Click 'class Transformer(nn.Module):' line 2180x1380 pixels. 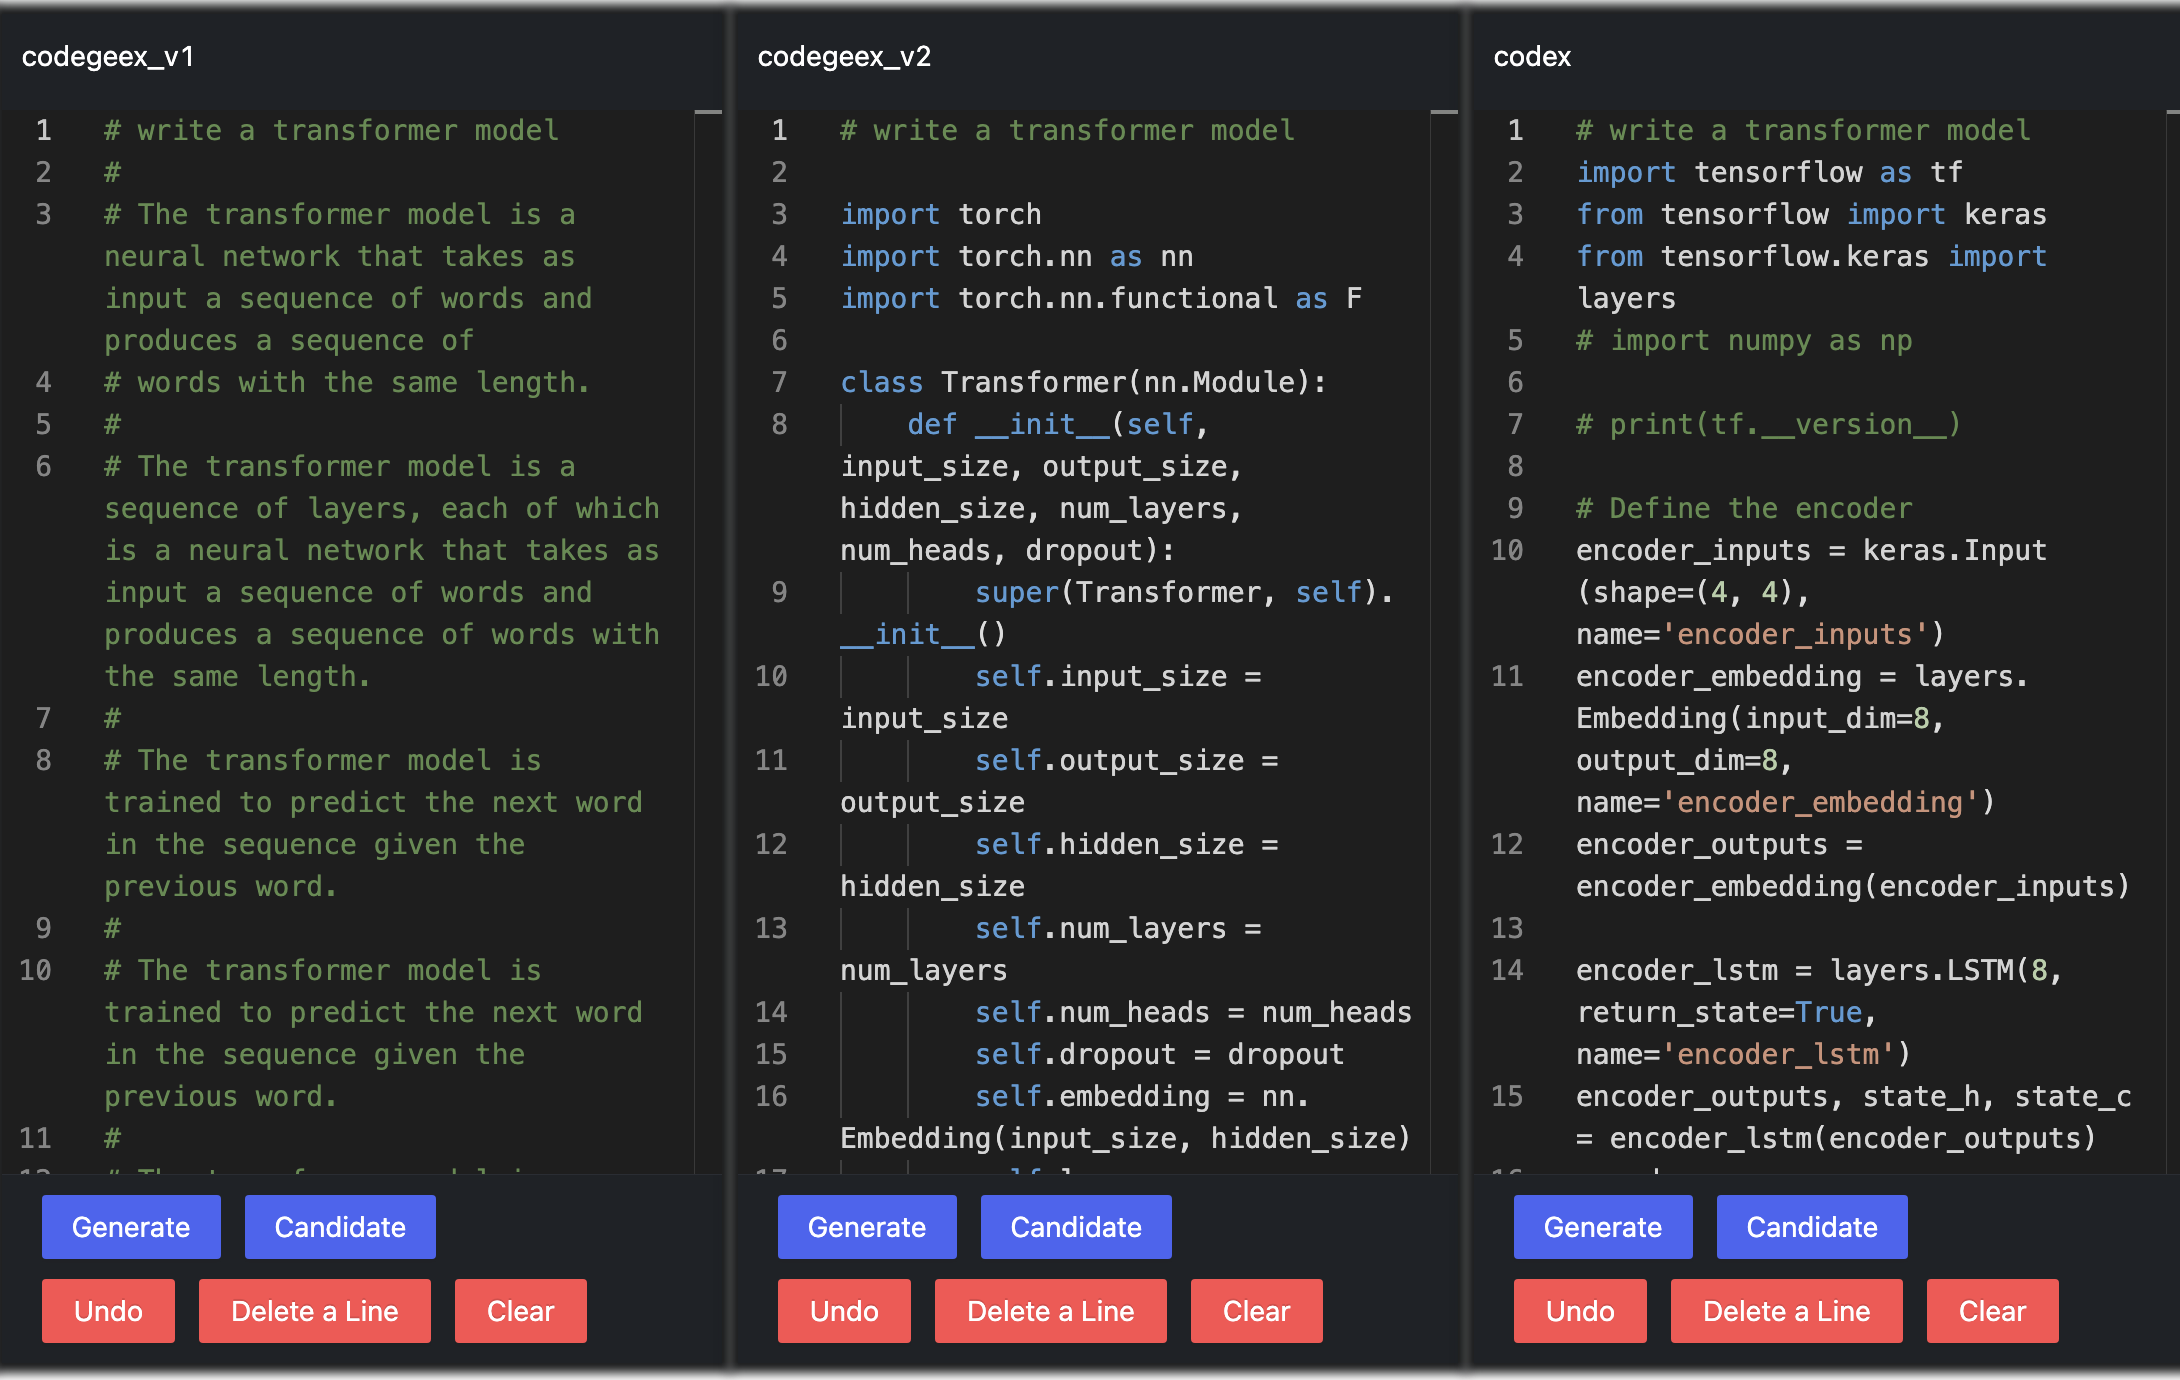pos(1084,382)
